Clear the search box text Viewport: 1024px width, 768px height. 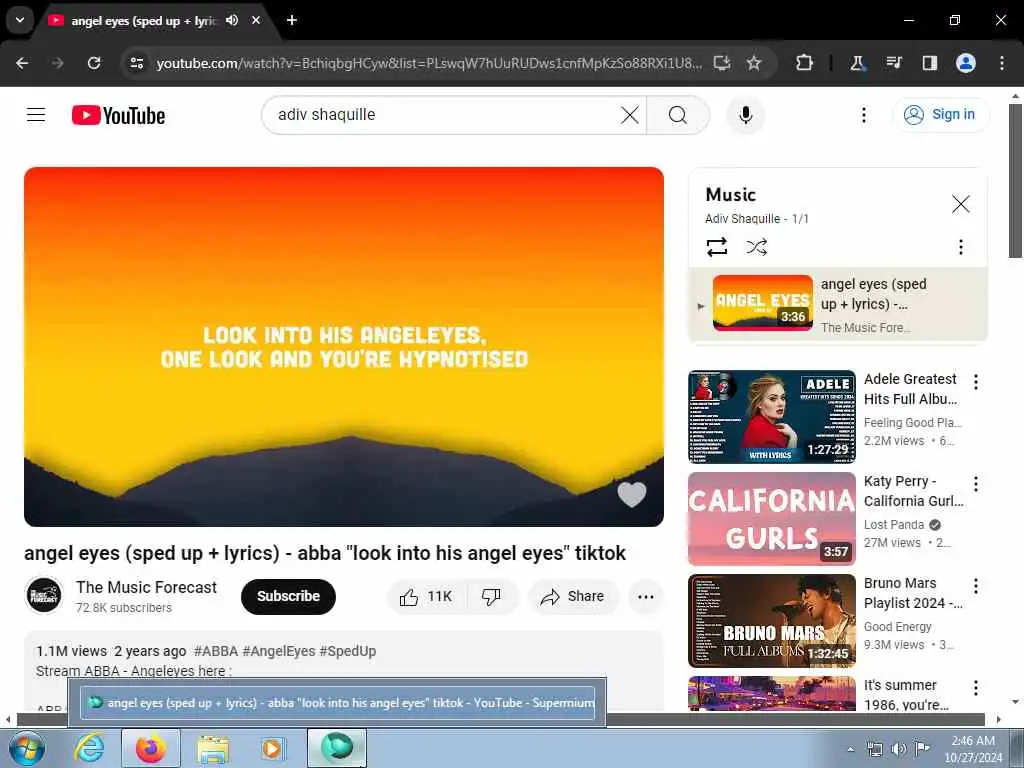(x=630, y=116)
